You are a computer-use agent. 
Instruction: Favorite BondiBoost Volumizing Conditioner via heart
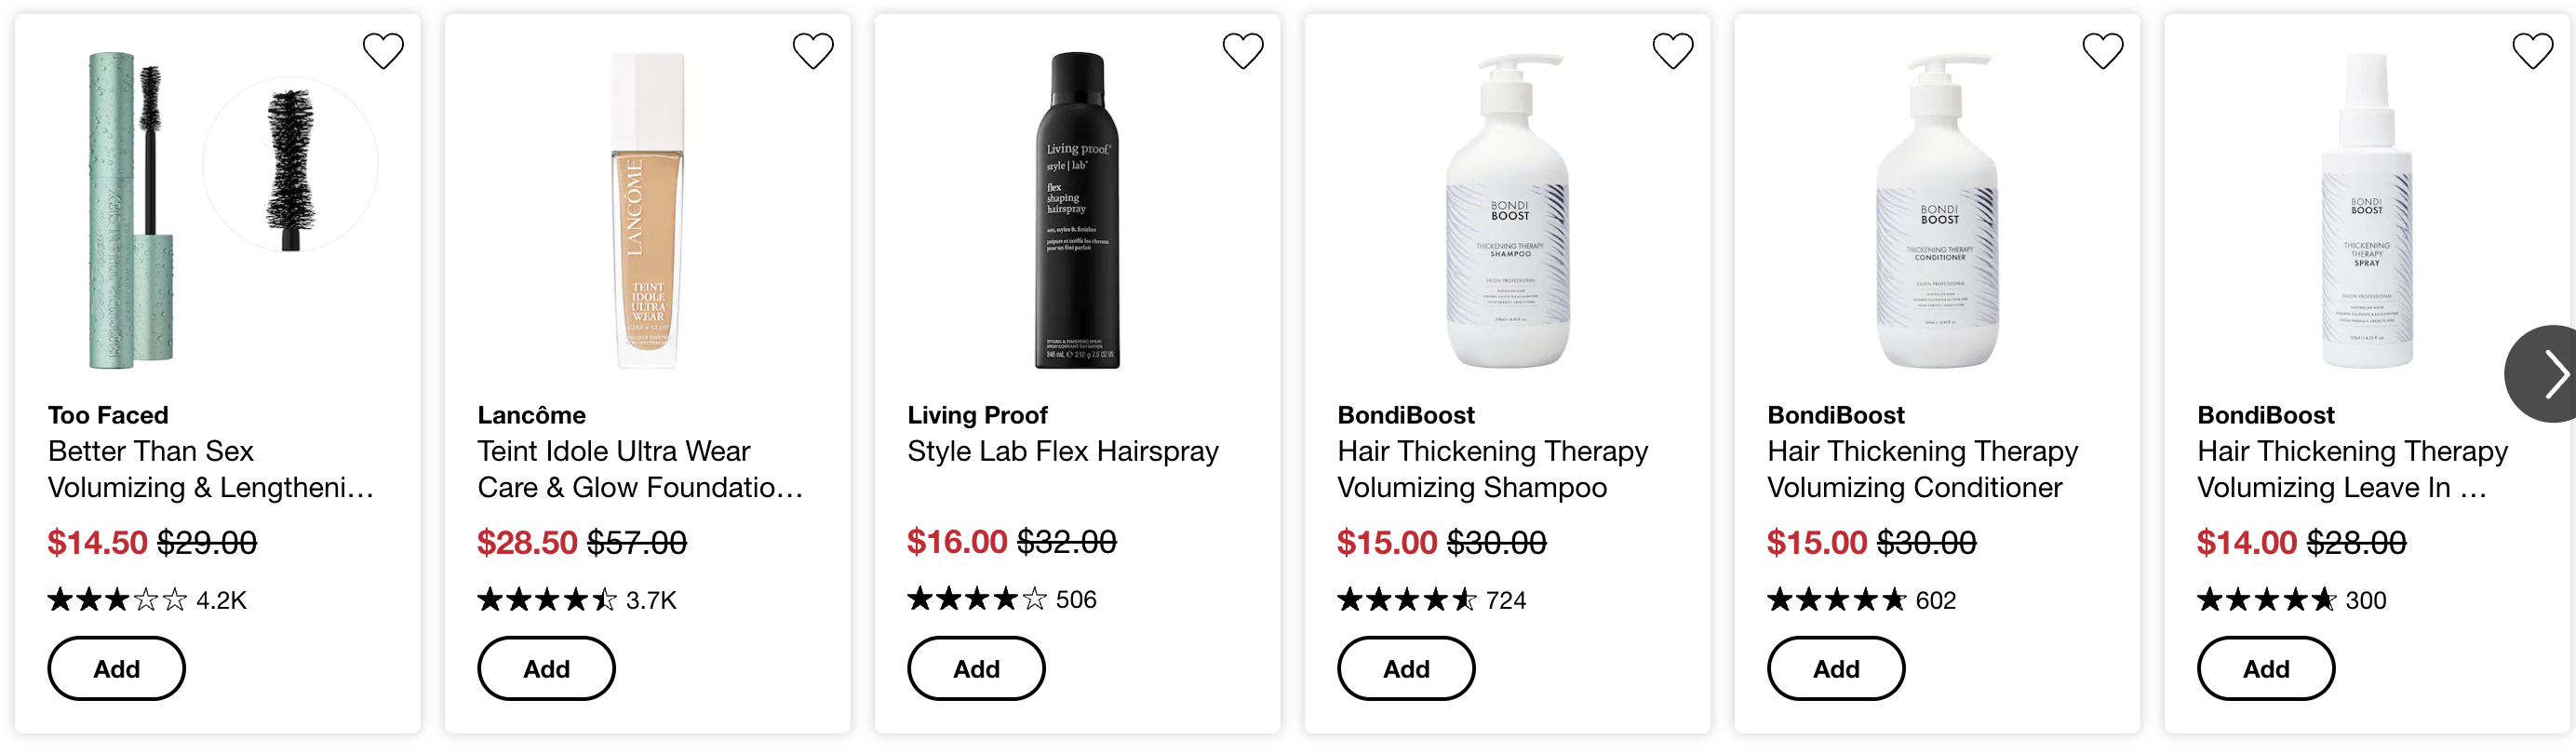[2103, 51]
